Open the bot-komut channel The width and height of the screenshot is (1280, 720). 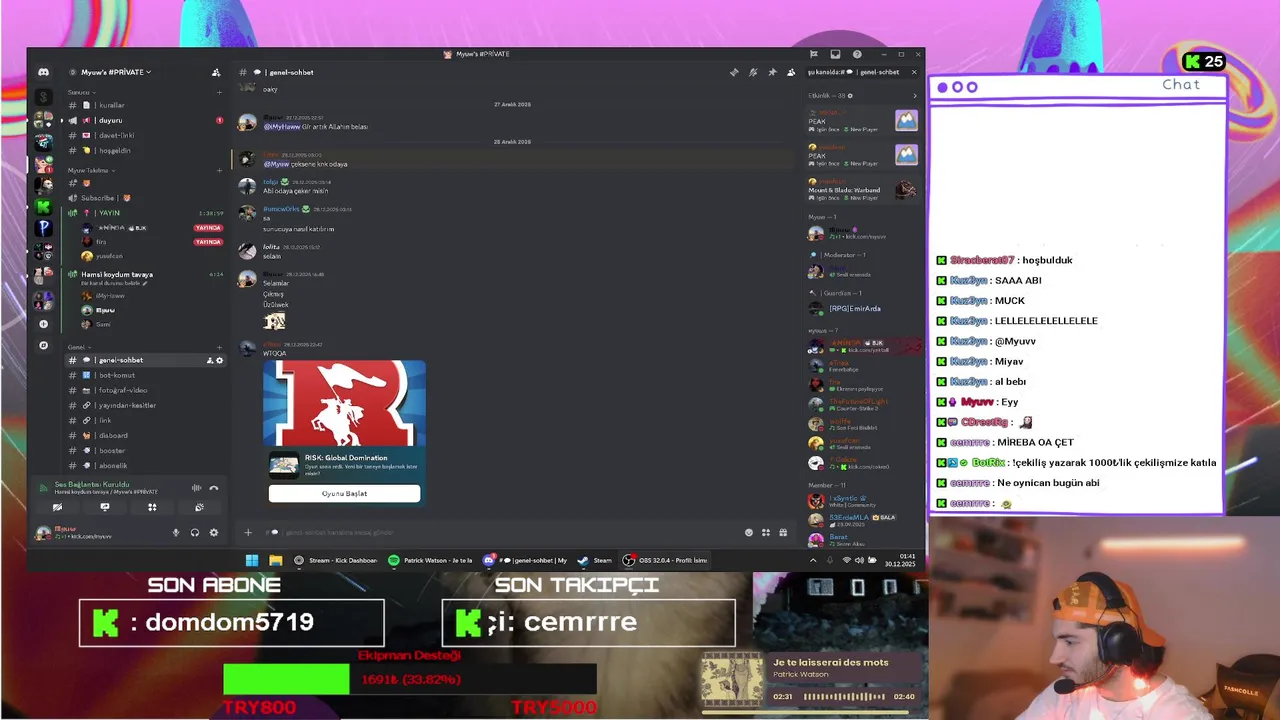point(145,375)
